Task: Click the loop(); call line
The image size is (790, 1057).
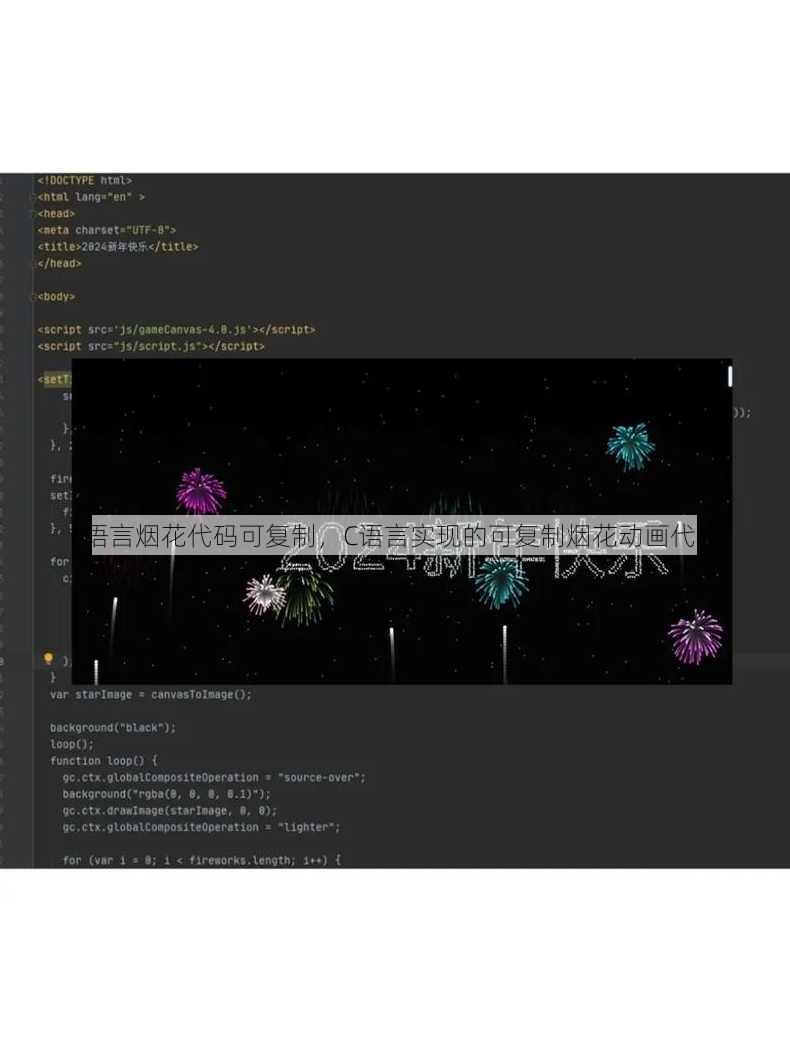Action: [72, 744]
